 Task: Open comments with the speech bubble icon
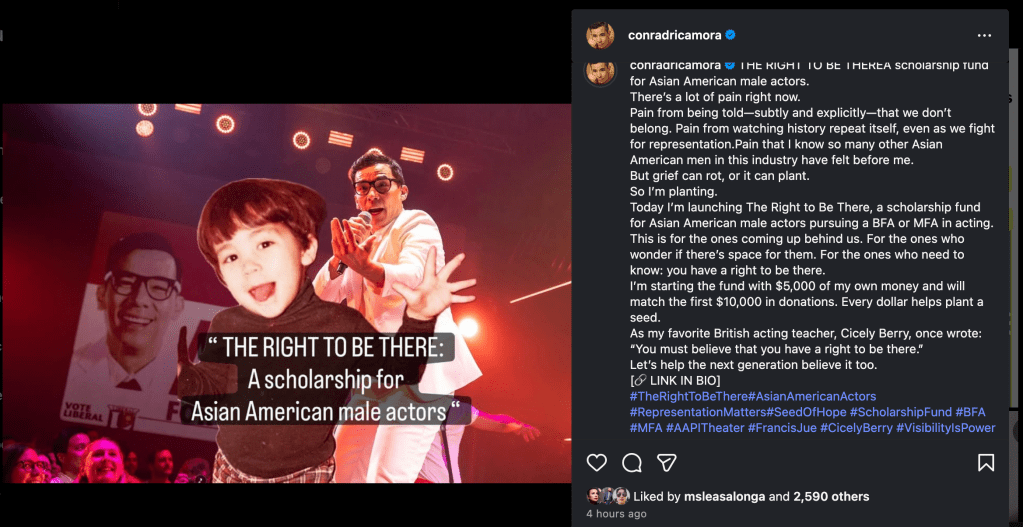point(631,463)
